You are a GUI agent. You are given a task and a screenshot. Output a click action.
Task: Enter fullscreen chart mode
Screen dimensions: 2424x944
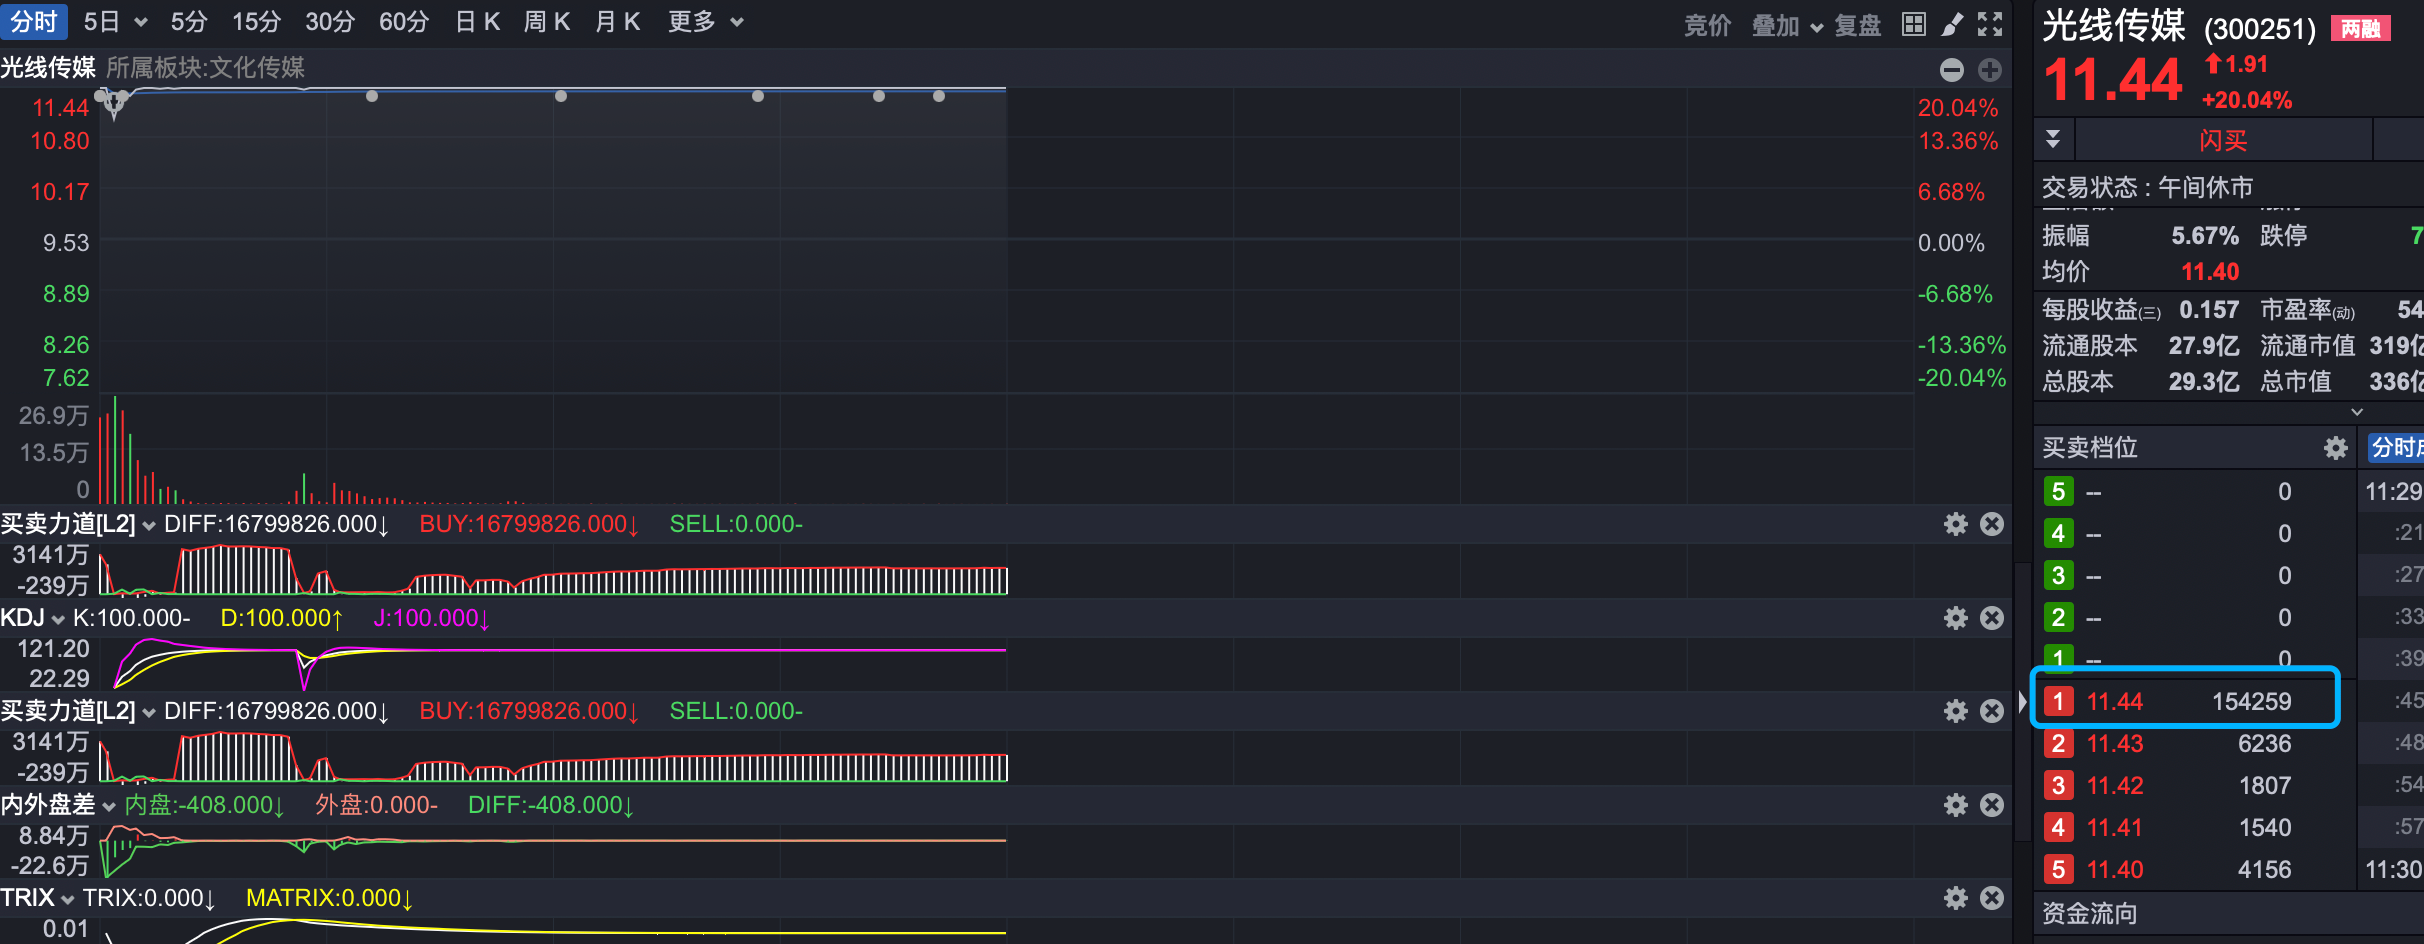point(1990,24)
